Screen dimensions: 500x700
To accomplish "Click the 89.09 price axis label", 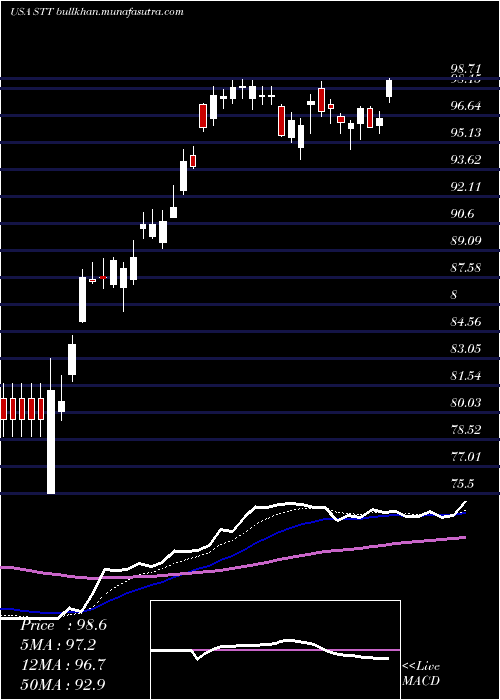I will 466,241.
